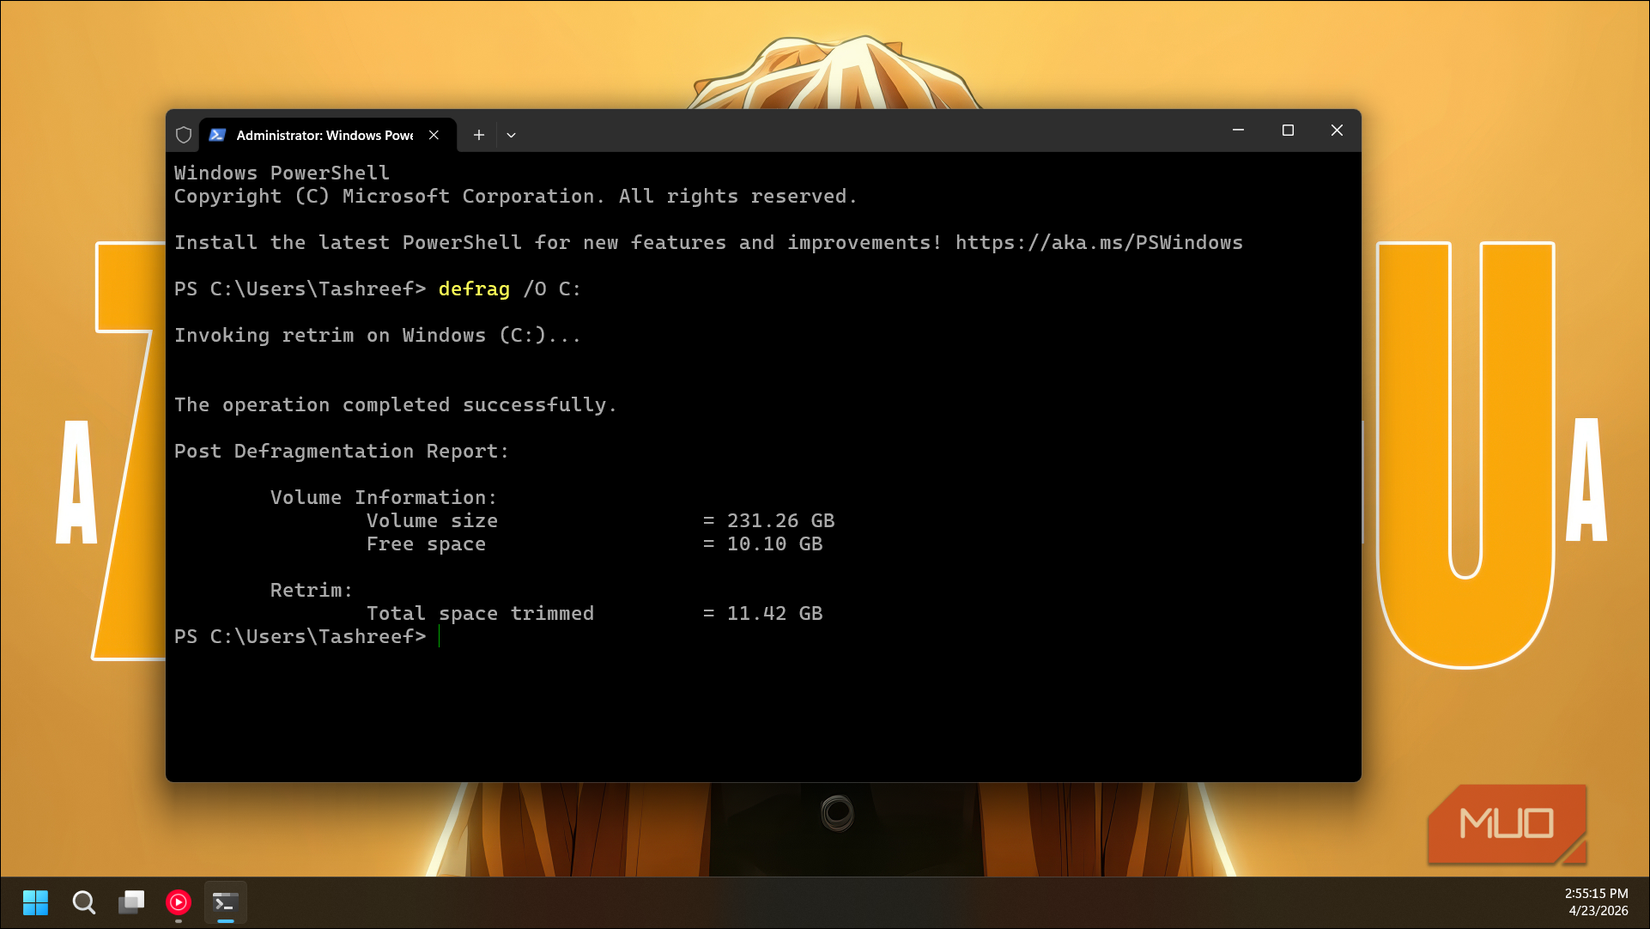Place the cursor at the PowerShell prompt
The height and width of the screenshot is (929, 1650).
click(x=438, y=636)
